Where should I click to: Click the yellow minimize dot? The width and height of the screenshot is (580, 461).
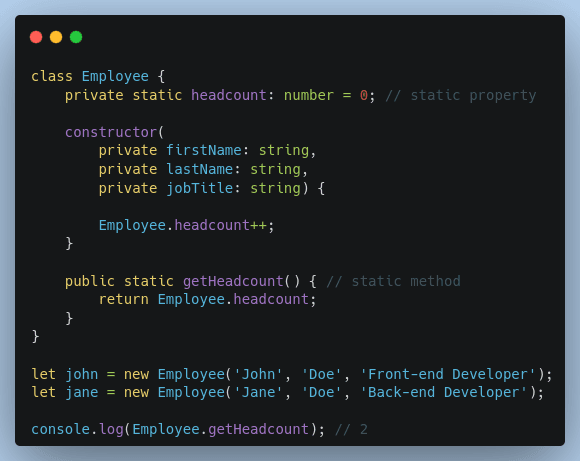56,37
